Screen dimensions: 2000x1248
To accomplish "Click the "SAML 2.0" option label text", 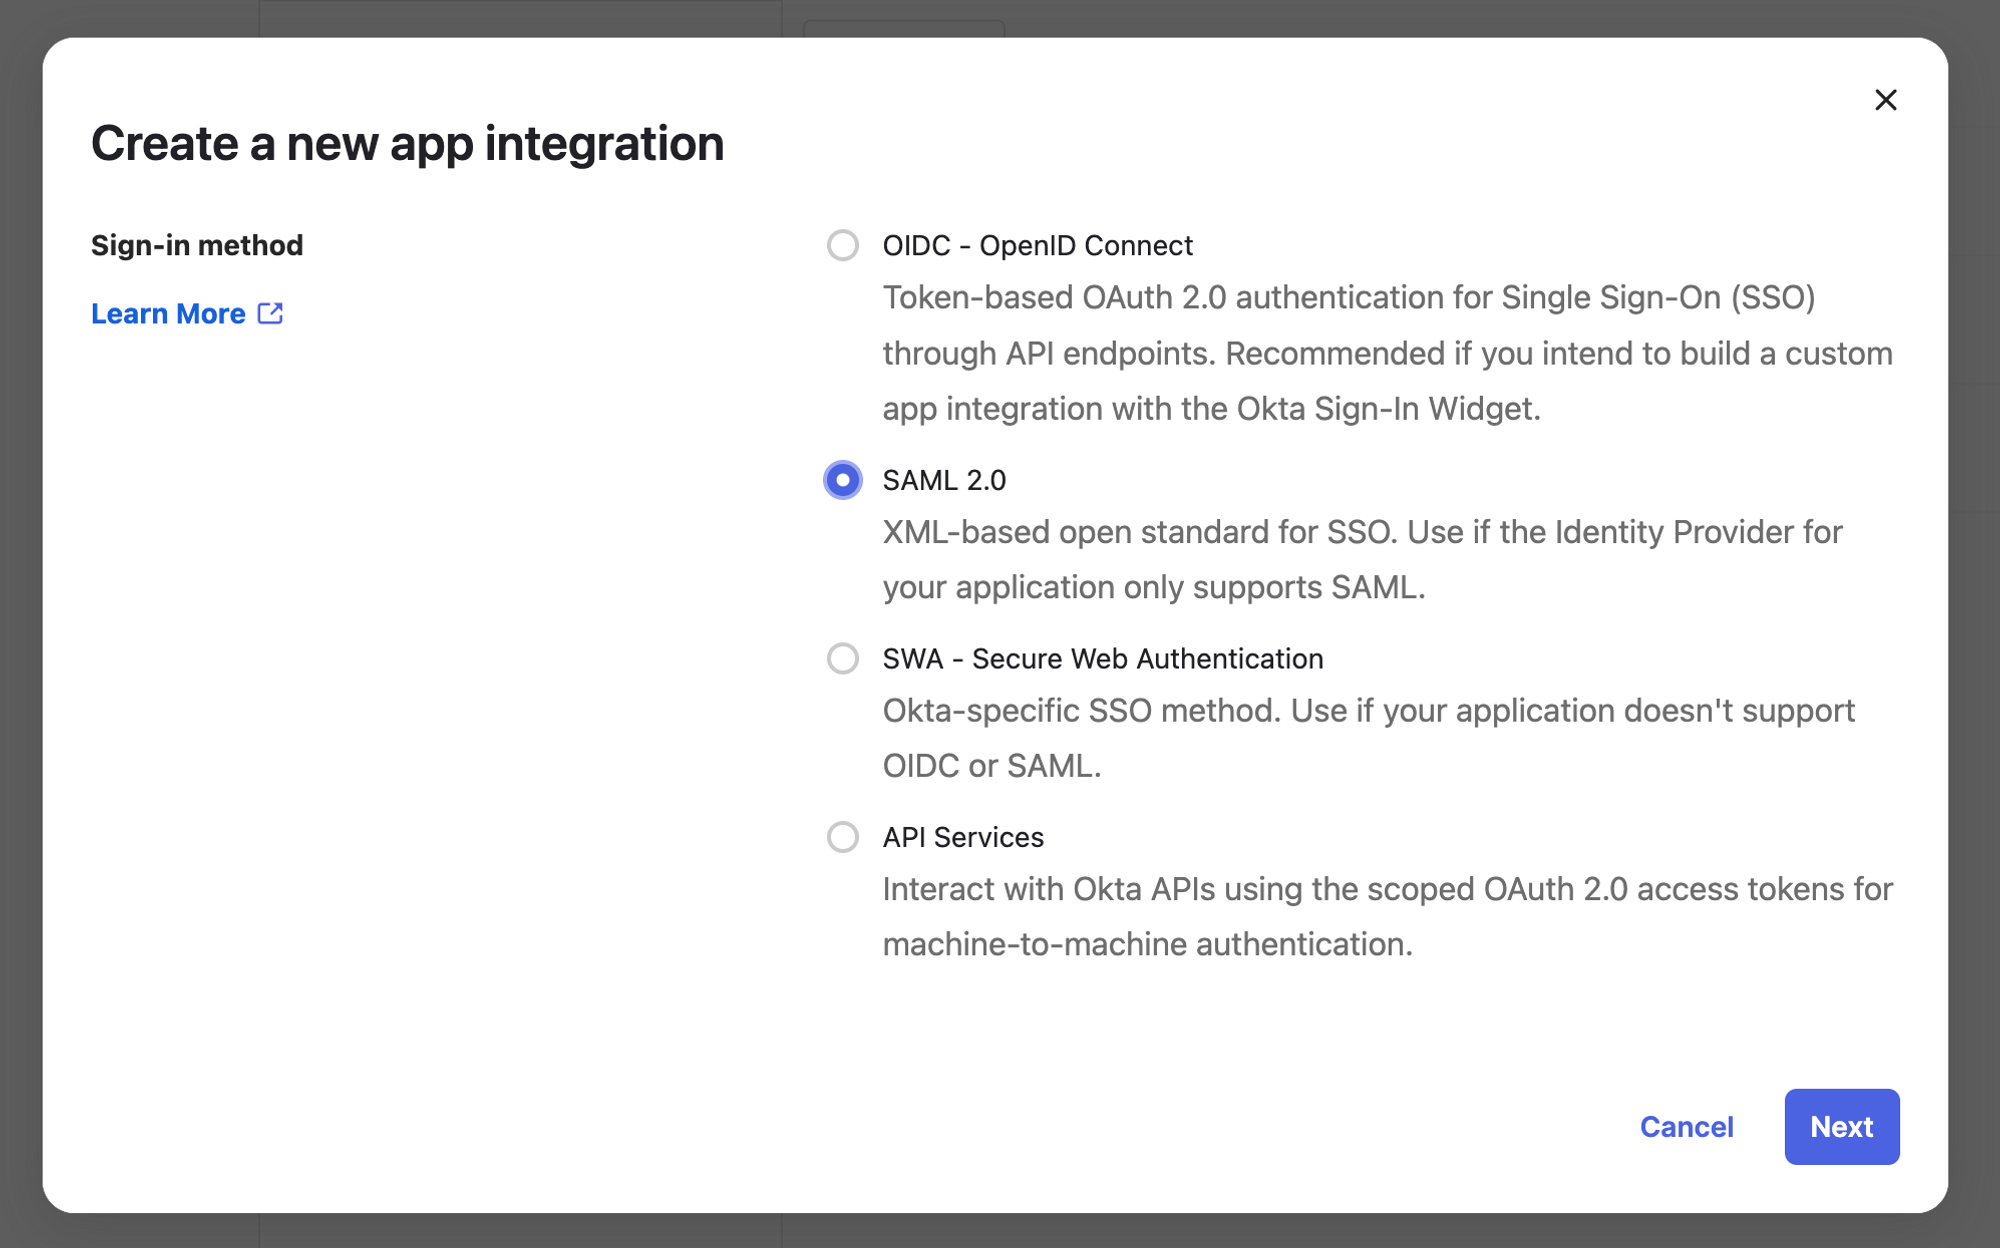I will point(944,480).
